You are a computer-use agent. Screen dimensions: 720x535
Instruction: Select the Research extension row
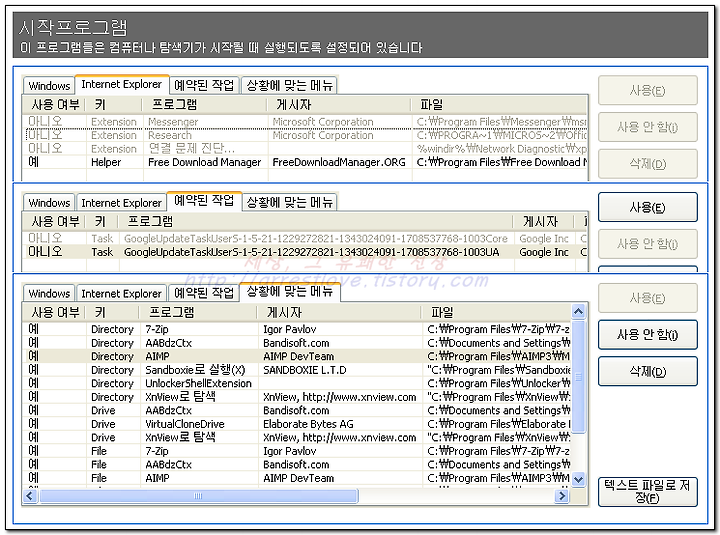[x=305, y=135]
